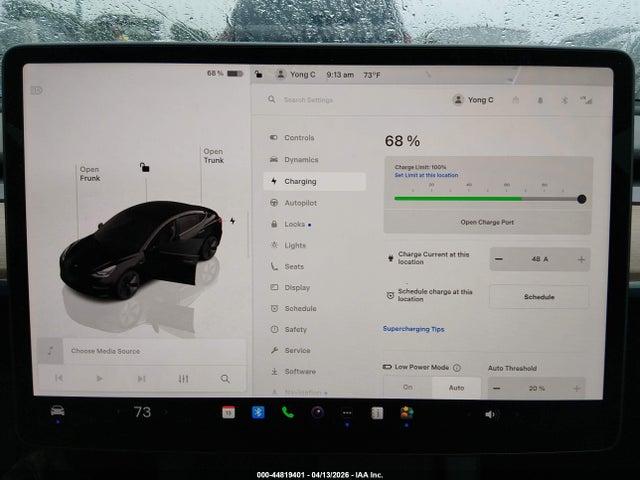This screenshot has width=640, height=480.
Task: Open the Bluetooth app in bottom bar
Action: [258, 413]
